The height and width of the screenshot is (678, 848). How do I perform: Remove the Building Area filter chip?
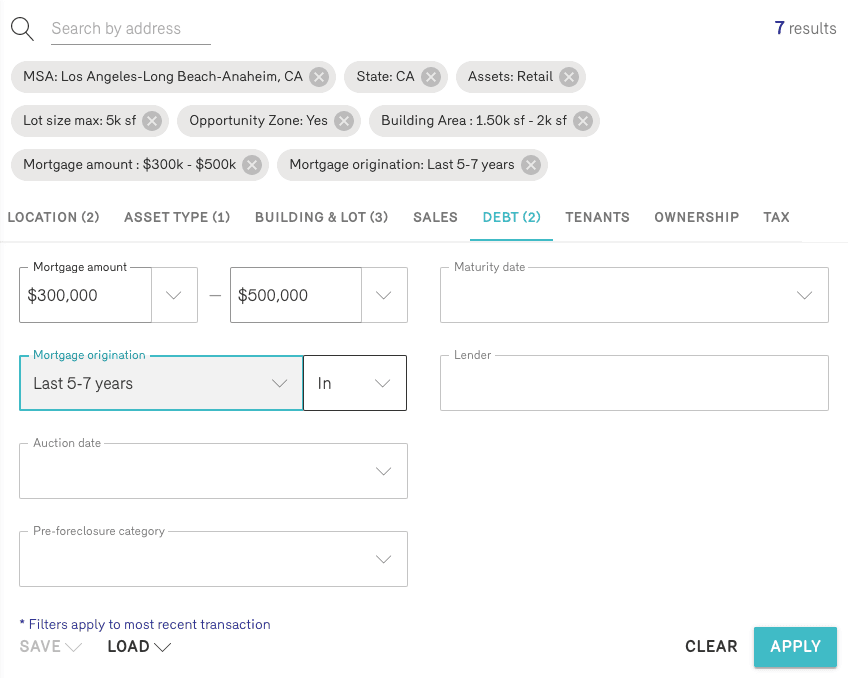pyautogui.click(x=583, y=121)
